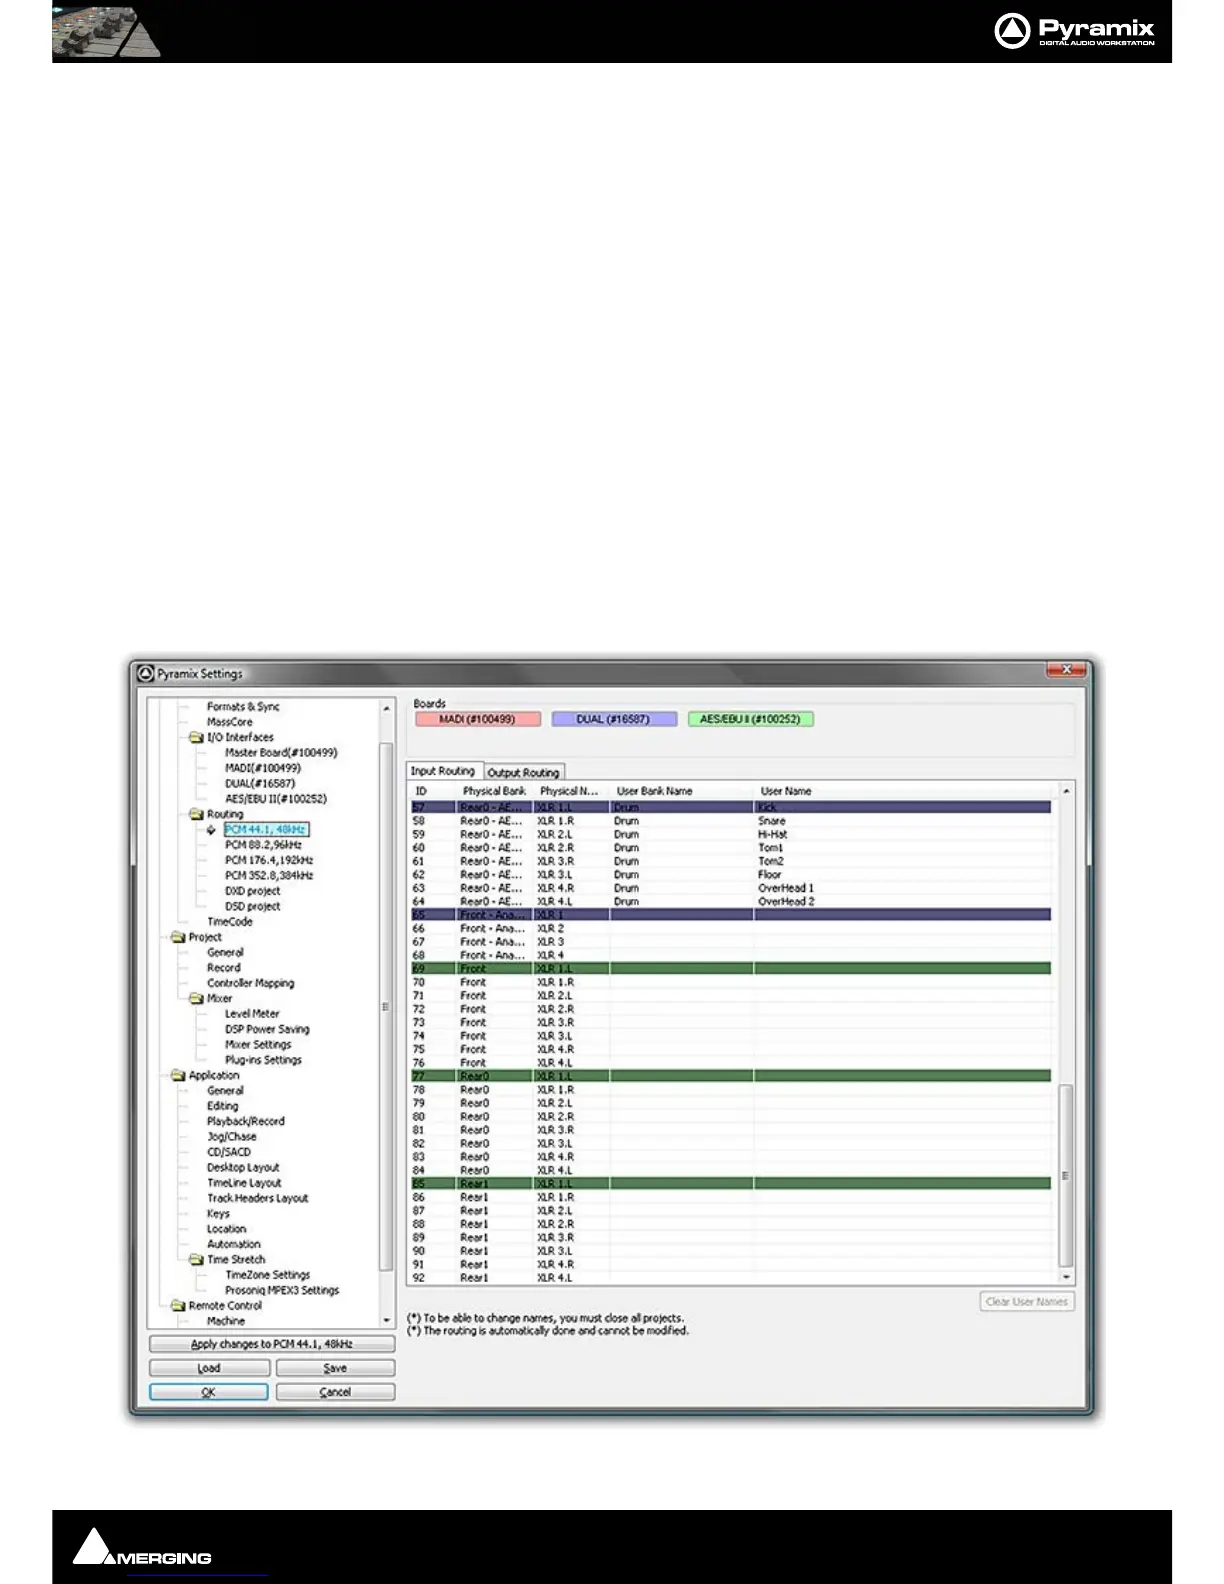Select MADI(#100499) under I/O Interfaces
Screen dimensions: 1224x1584
[x=263, y=768]
